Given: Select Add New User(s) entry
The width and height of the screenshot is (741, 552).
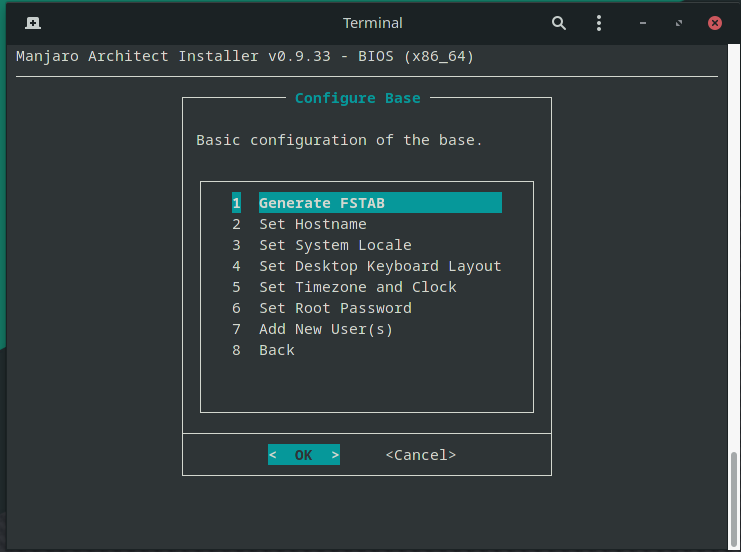Looking at the screenshot, I should [326, 329].
